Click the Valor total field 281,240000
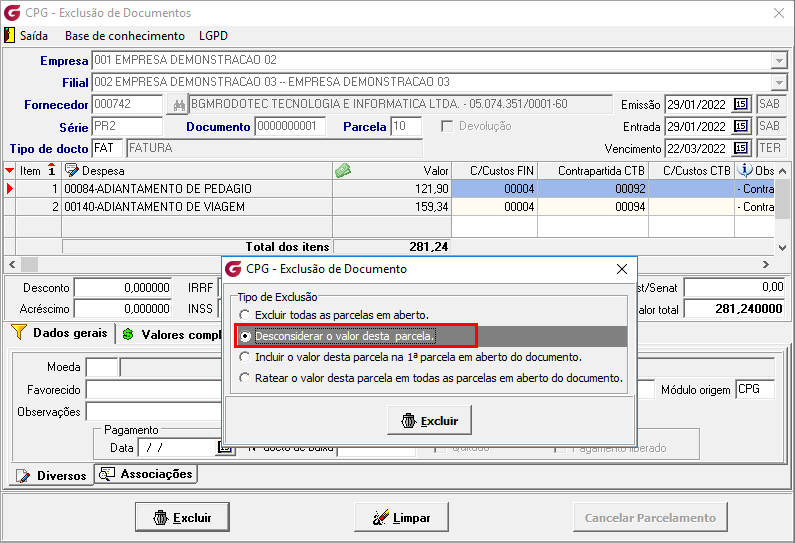This screenshot has width=795, height=543. pos(734,308)
